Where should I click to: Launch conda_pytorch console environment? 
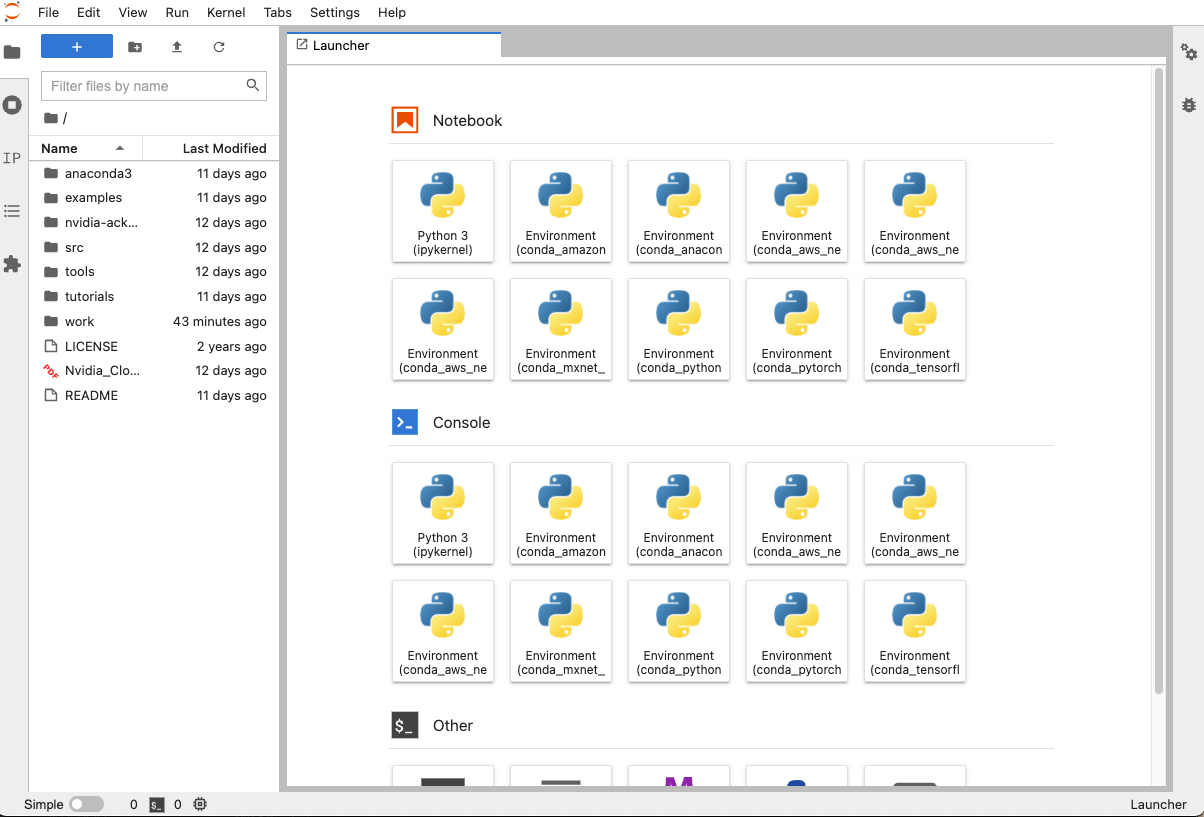(x=797, y=631)
